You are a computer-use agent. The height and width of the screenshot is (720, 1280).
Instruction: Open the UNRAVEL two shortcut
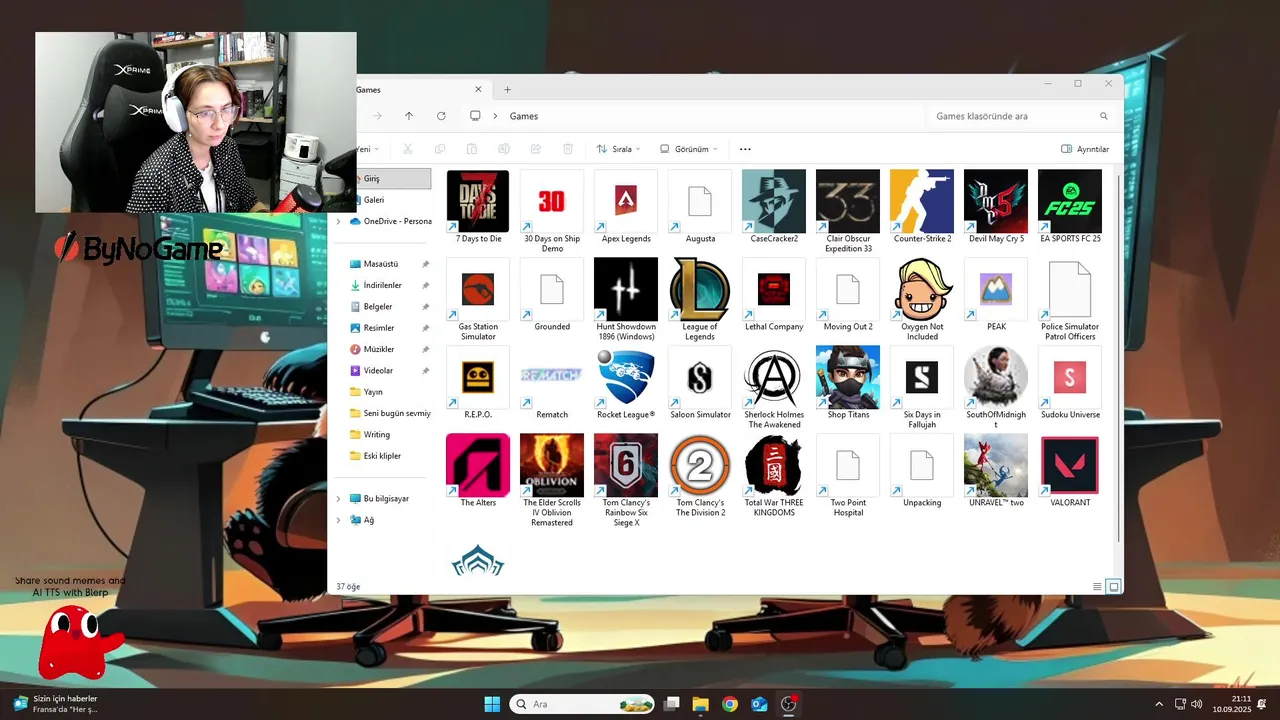coord(996,465)
